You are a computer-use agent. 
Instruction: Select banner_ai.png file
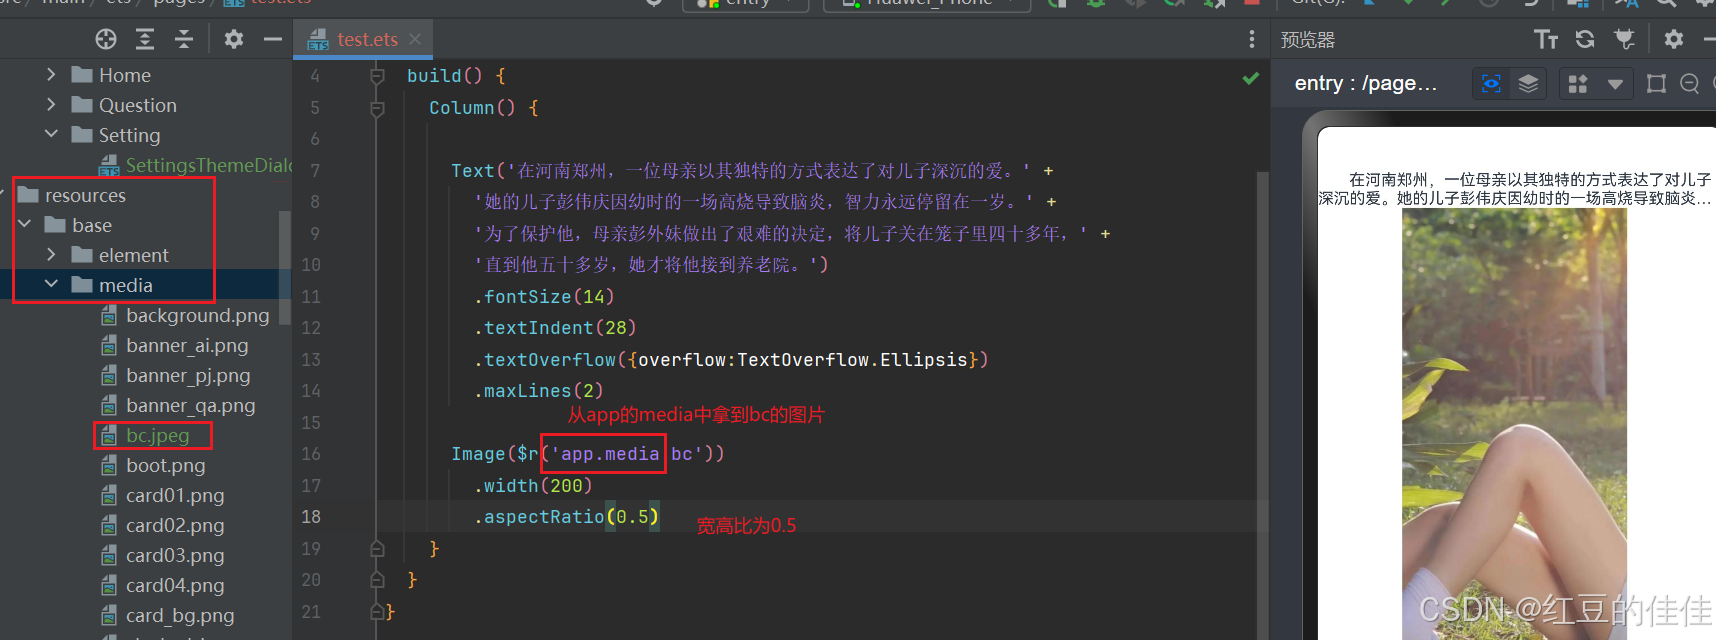point(174,345)
